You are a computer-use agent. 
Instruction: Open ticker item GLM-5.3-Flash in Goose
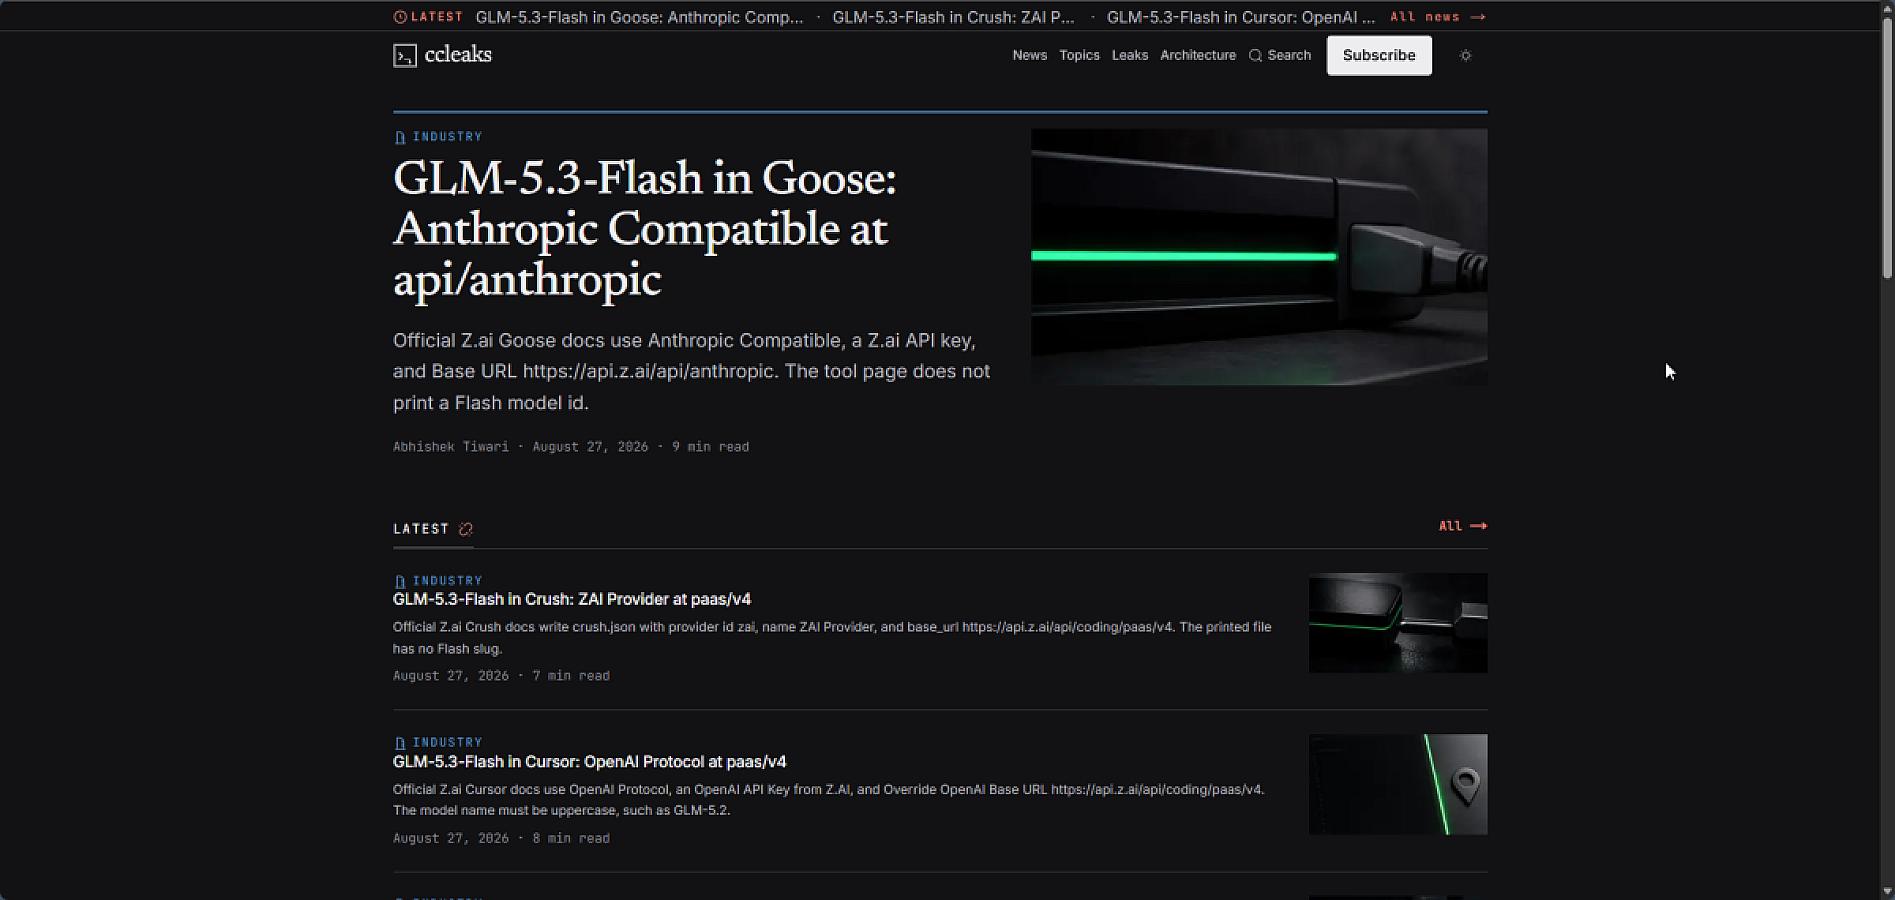639,17
